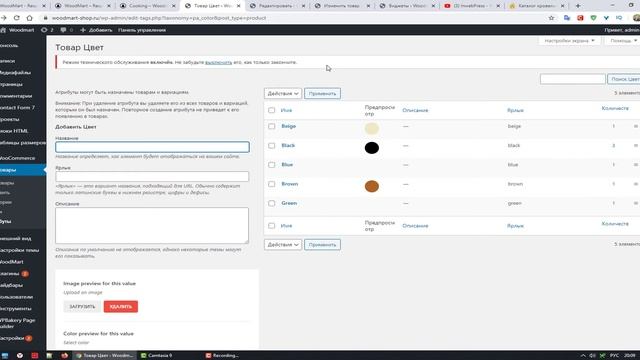The image size is (640, 360).
Task: Click the 'выключить' maintenance mode link
Action: click(218, 62)
